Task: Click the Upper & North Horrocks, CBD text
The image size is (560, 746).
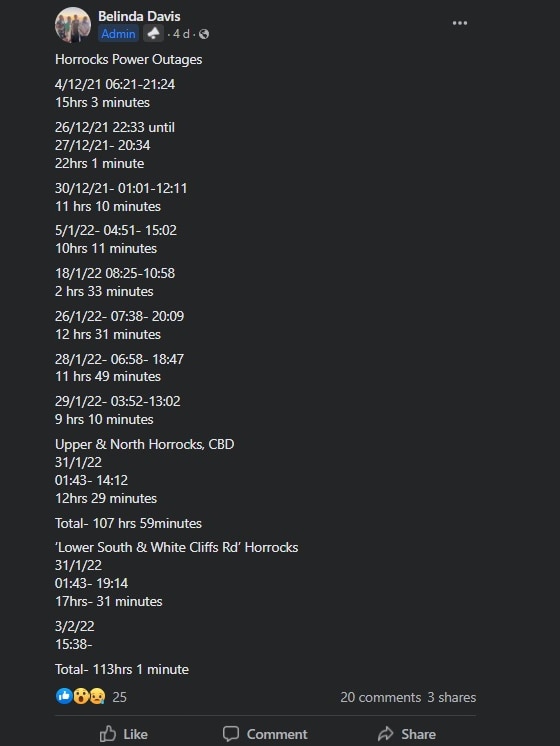Action: (x=145, y=444)
